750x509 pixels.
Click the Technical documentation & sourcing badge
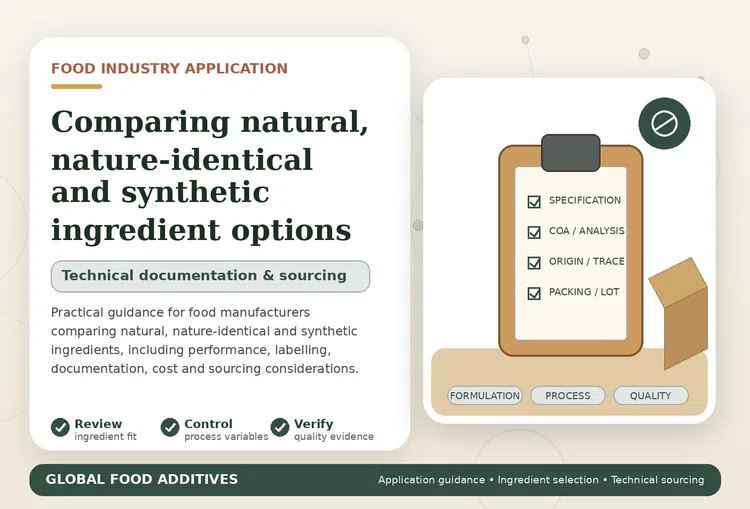coord(210,276)
